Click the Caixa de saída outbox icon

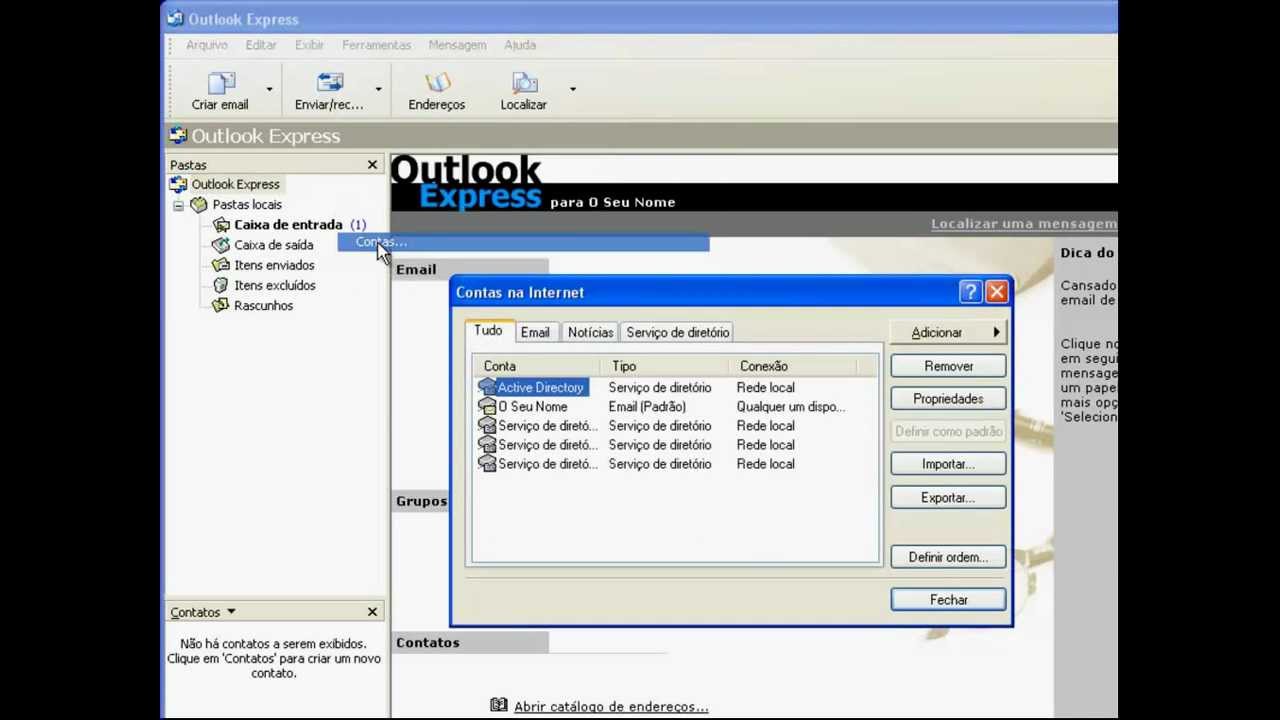click(221, 245)
